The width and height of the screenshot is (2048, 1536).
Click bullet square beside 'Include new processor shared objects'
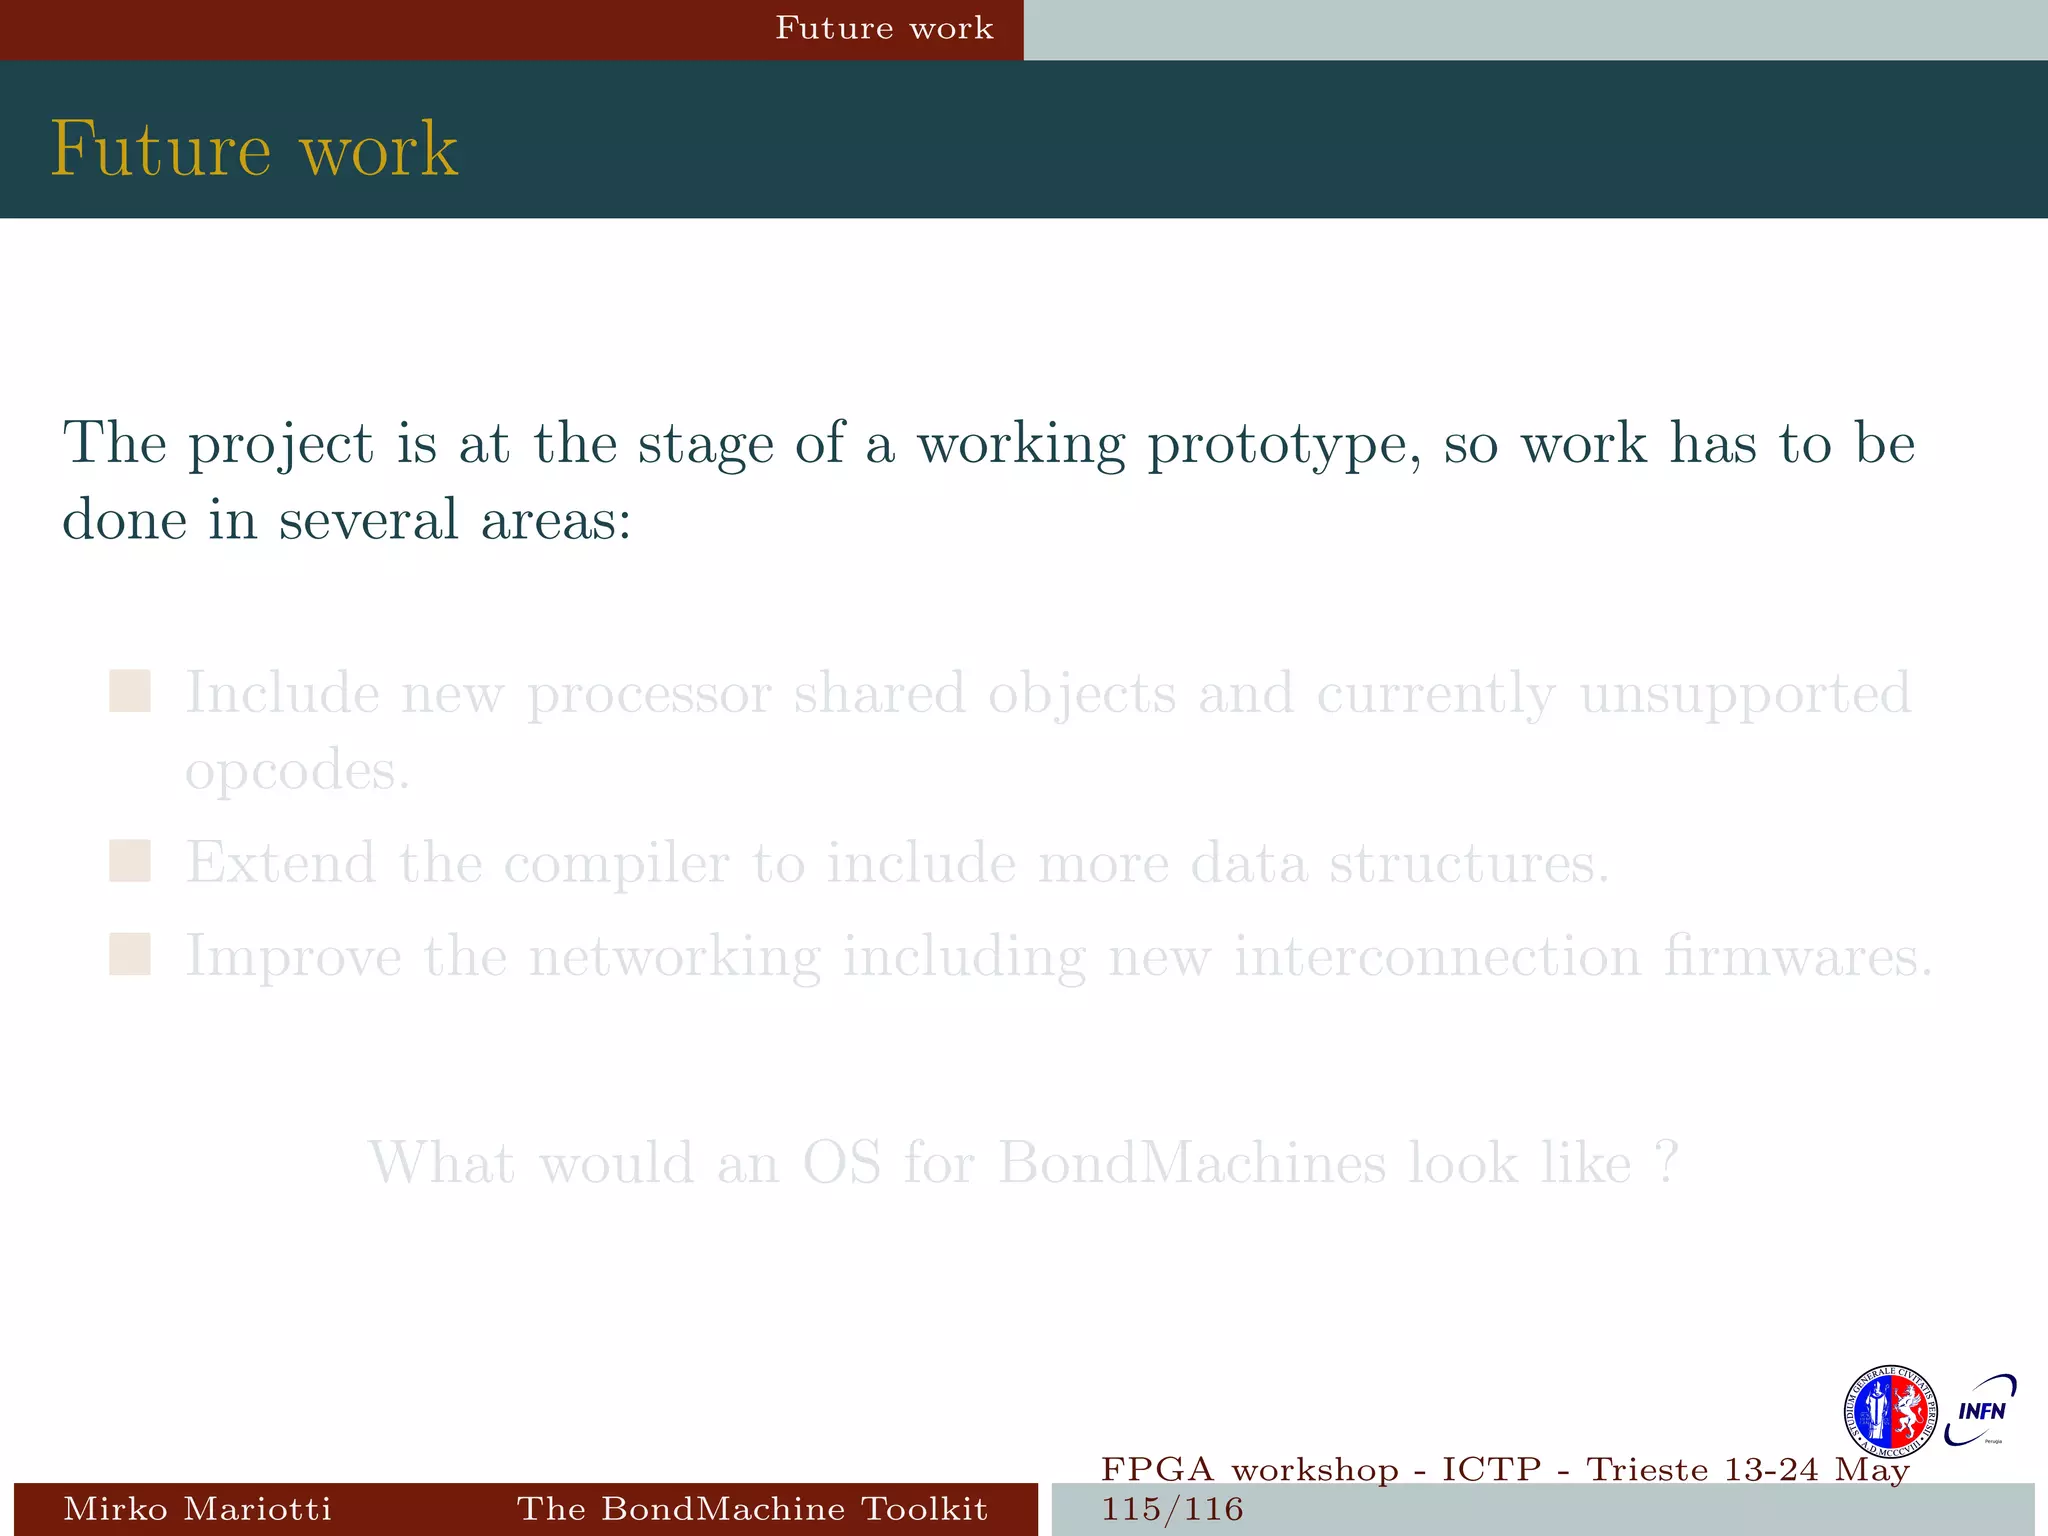[x=130, y=691]
